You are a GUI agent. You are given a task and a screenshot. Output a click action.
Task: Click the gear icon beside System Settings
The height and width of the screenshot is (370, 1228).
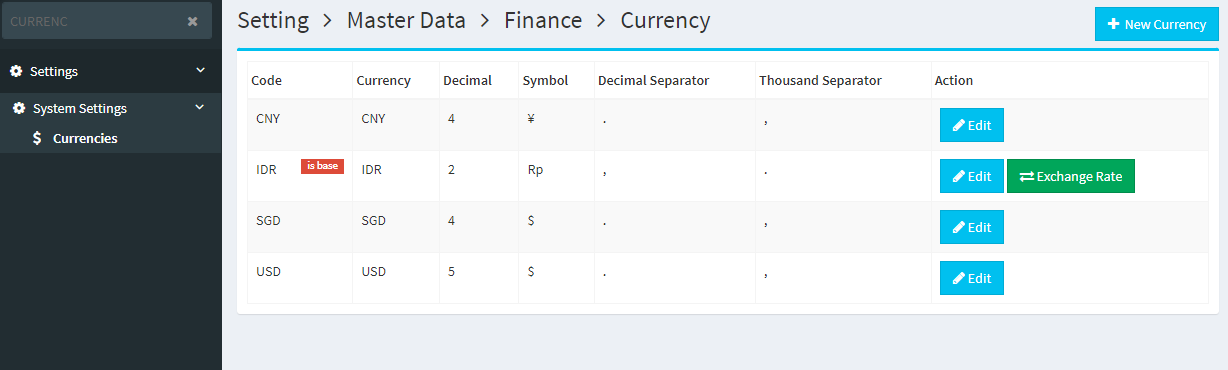coord(19,108)
